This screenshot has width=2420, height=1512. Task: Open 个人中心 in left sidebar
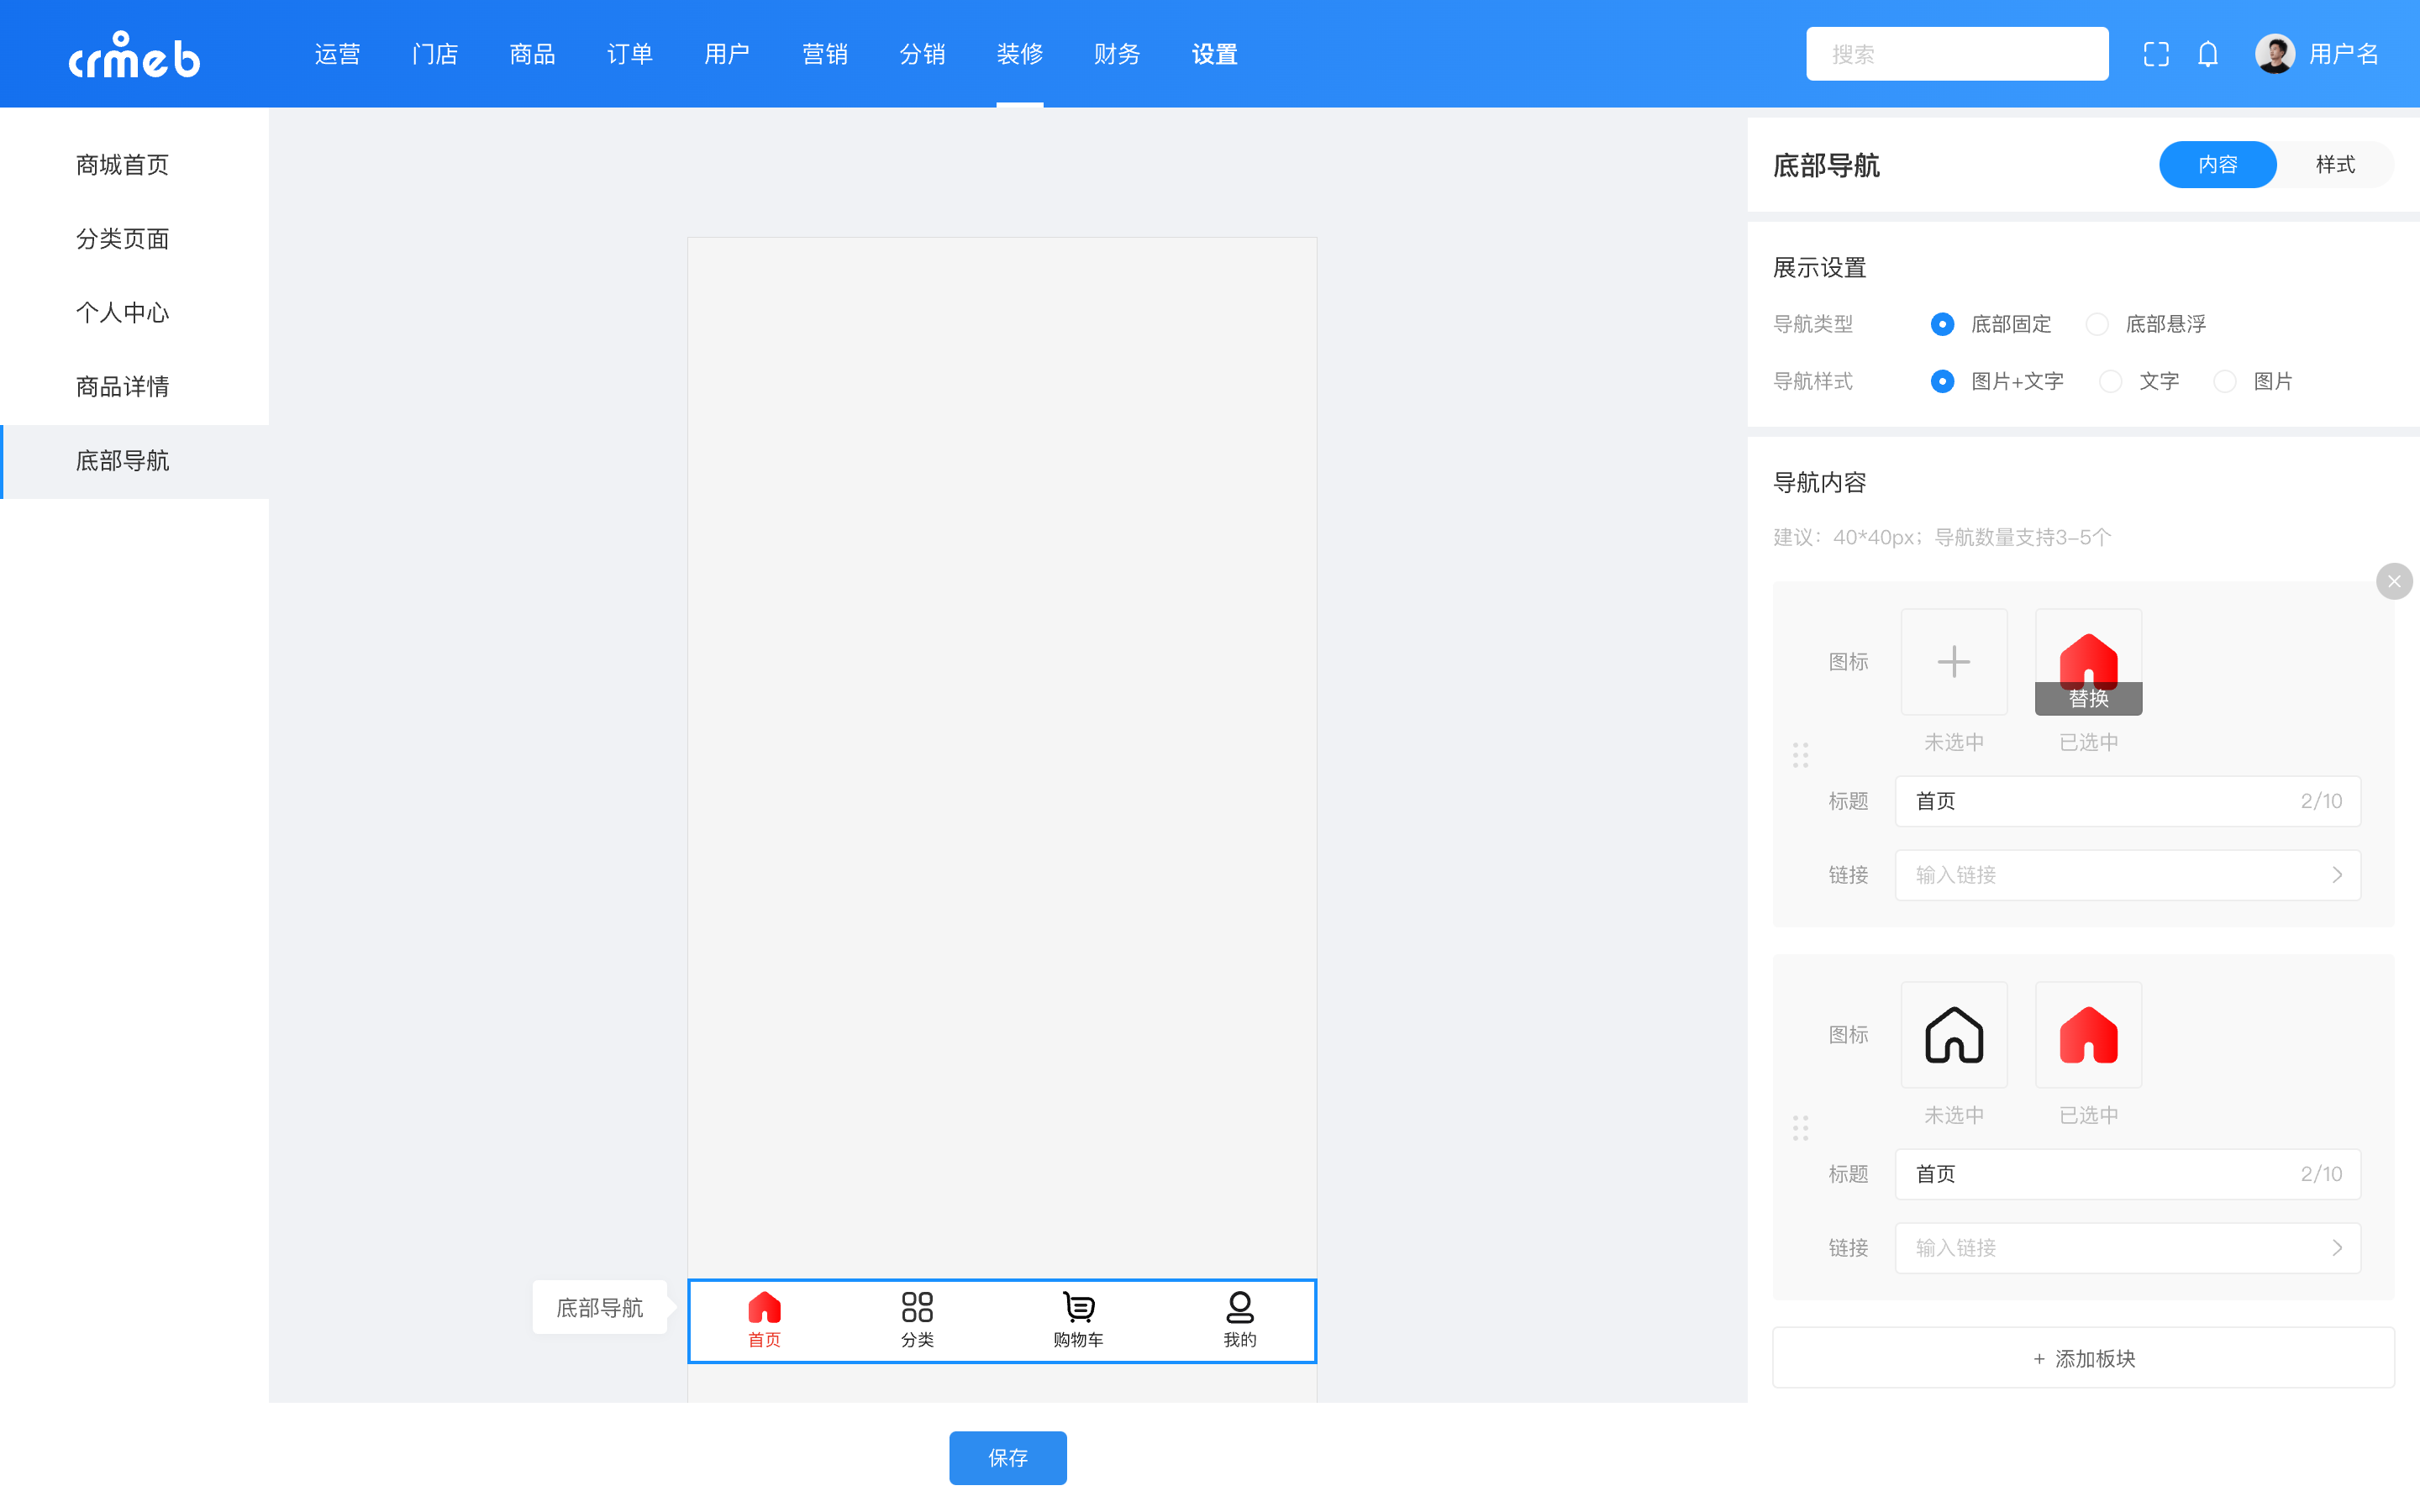click(123, 313)
